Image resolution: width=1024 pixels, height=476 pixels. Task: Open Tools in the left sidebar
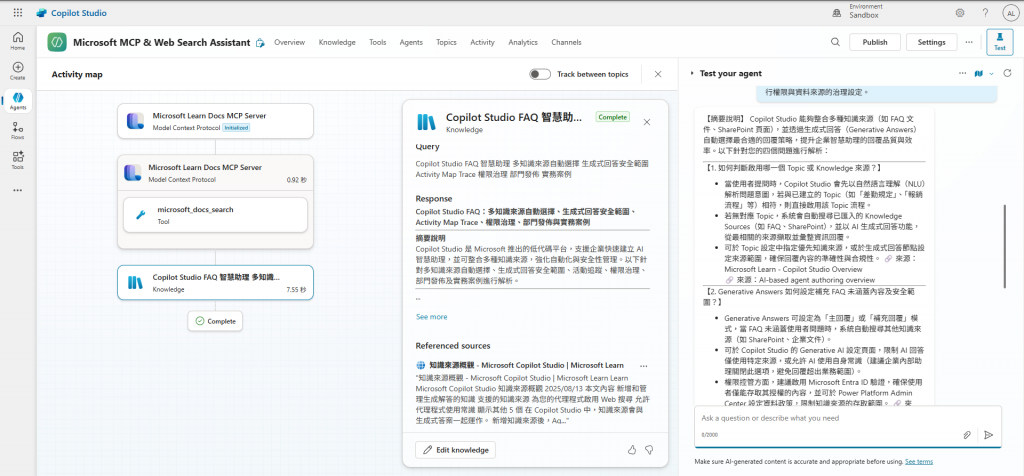tap(18, 161)
